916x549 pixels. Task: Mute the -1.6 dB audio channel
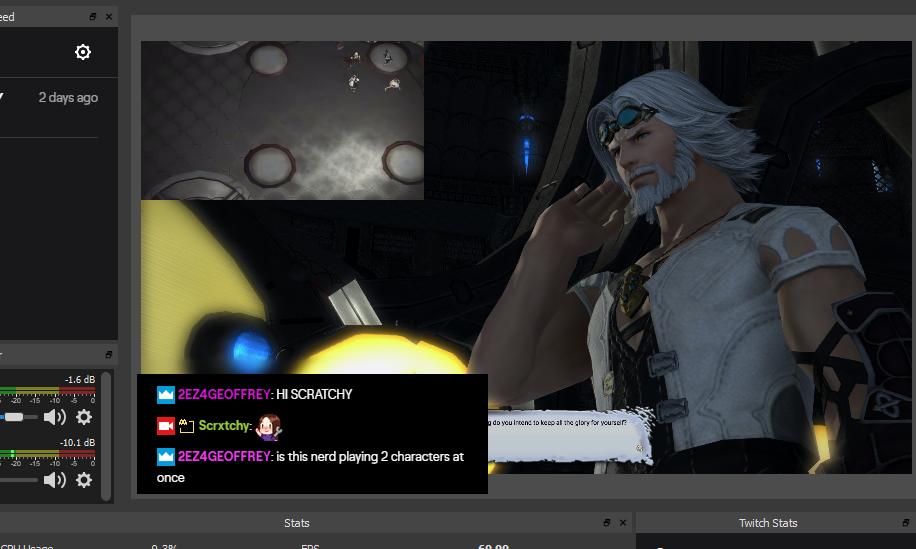click(54, 417)
